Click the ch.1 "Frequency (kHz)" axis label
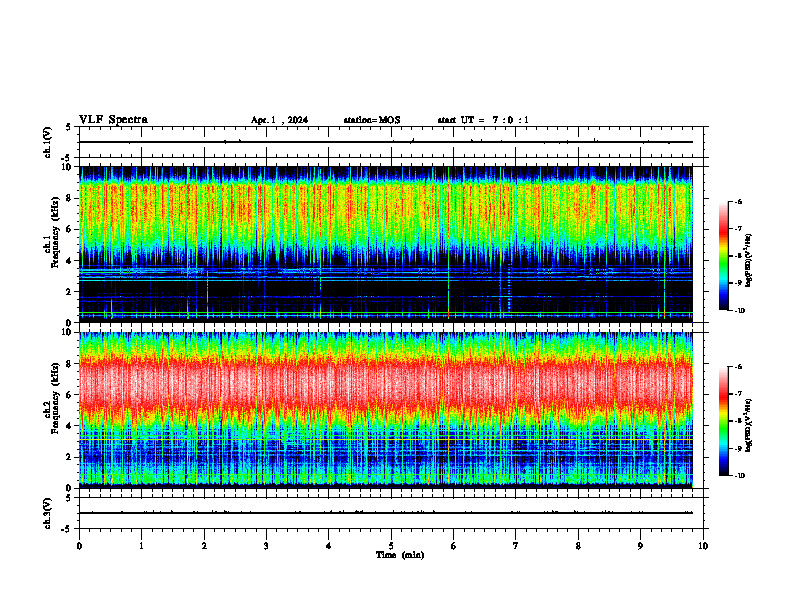792x612 pixels. [55, 232]
